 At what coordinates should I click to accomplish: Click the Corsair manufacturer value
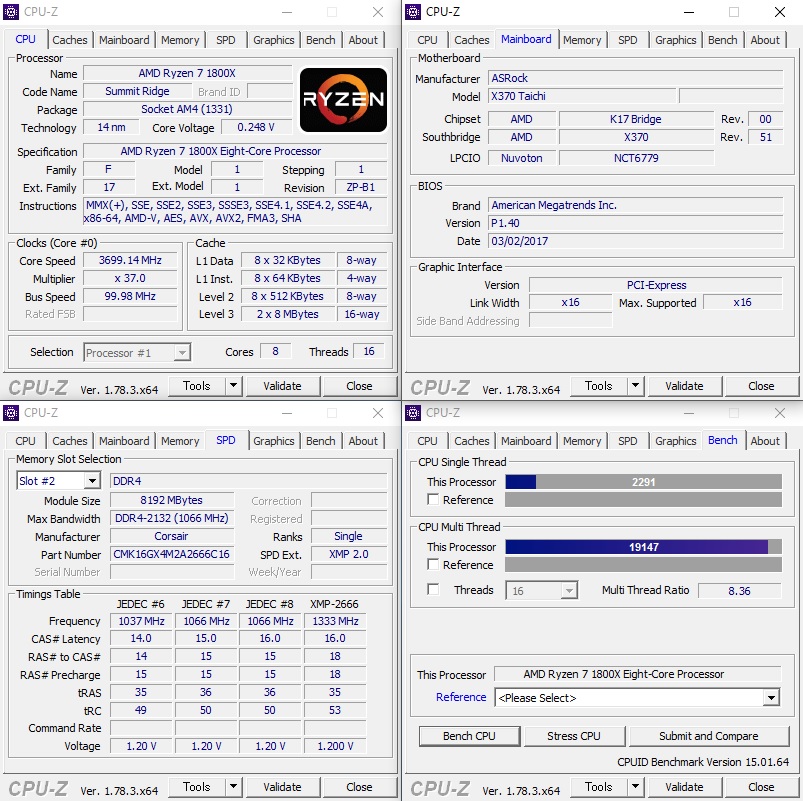[x=172, y=536]
